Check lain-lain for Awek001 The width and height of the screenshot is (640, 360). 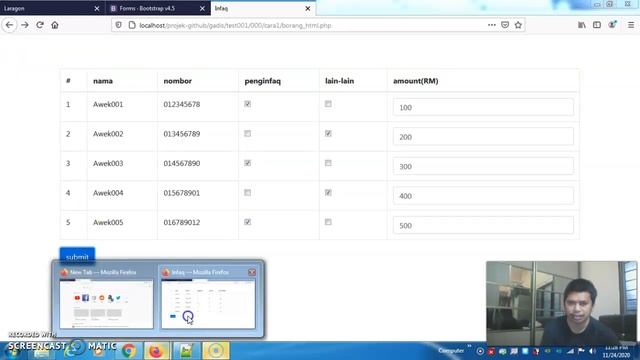(x=328, y=104)
